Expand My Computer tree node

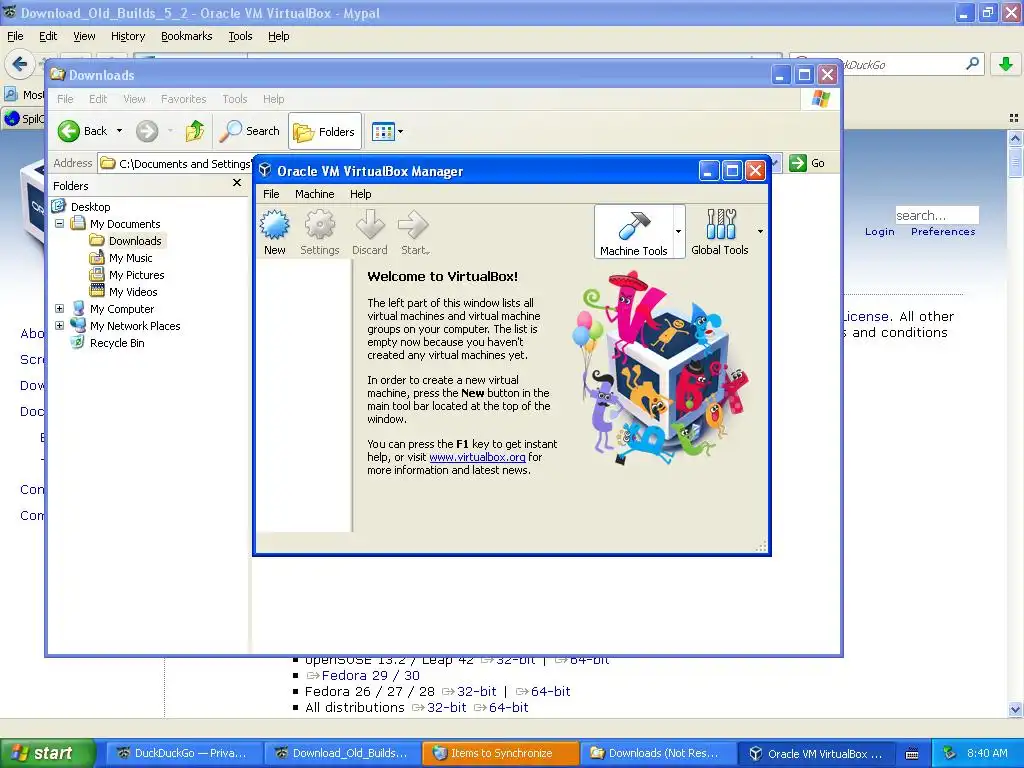[x=59, y=308]
